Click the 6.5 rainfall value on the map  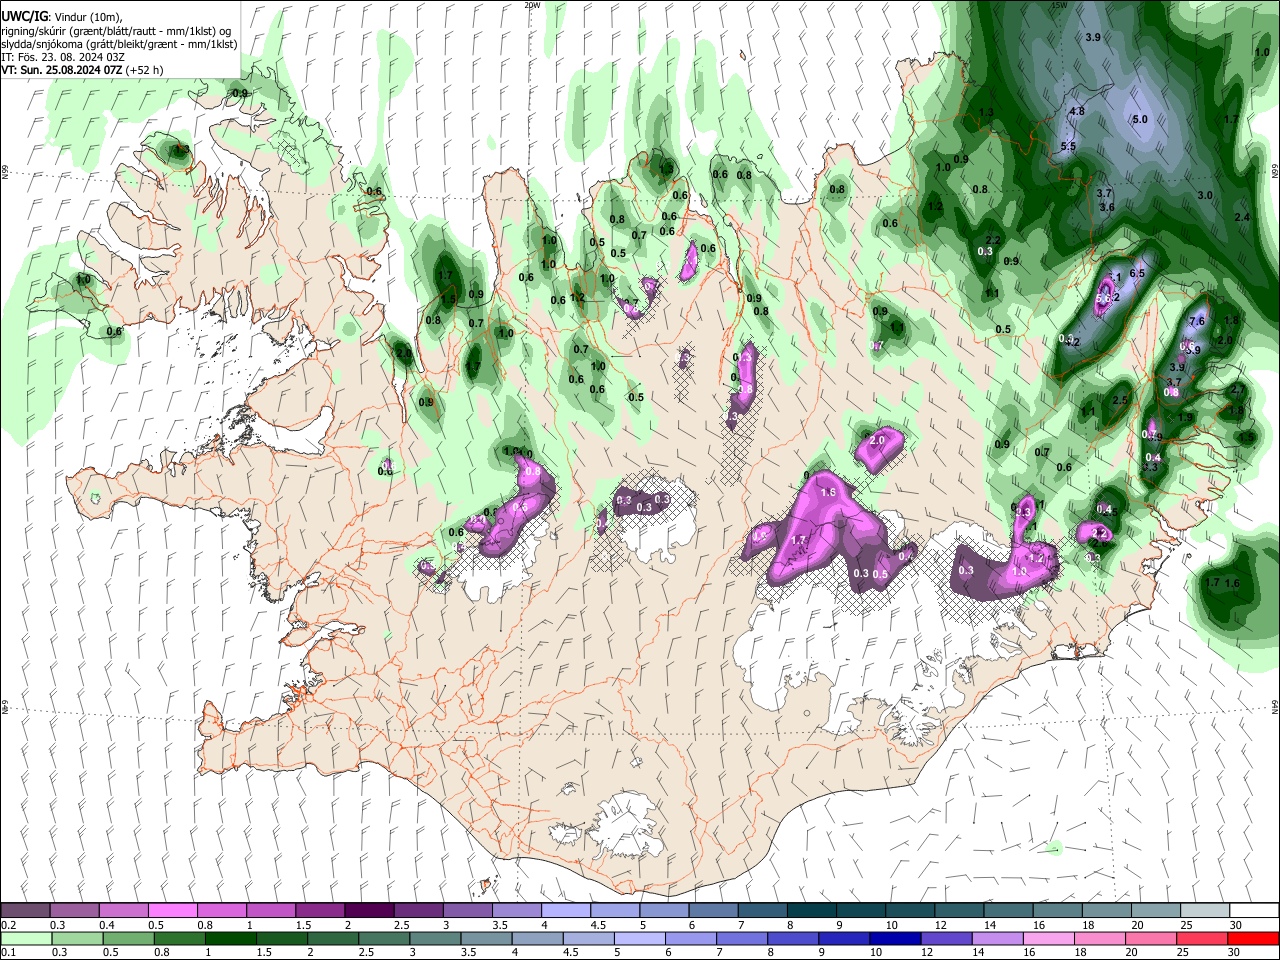coord(1137,273)
